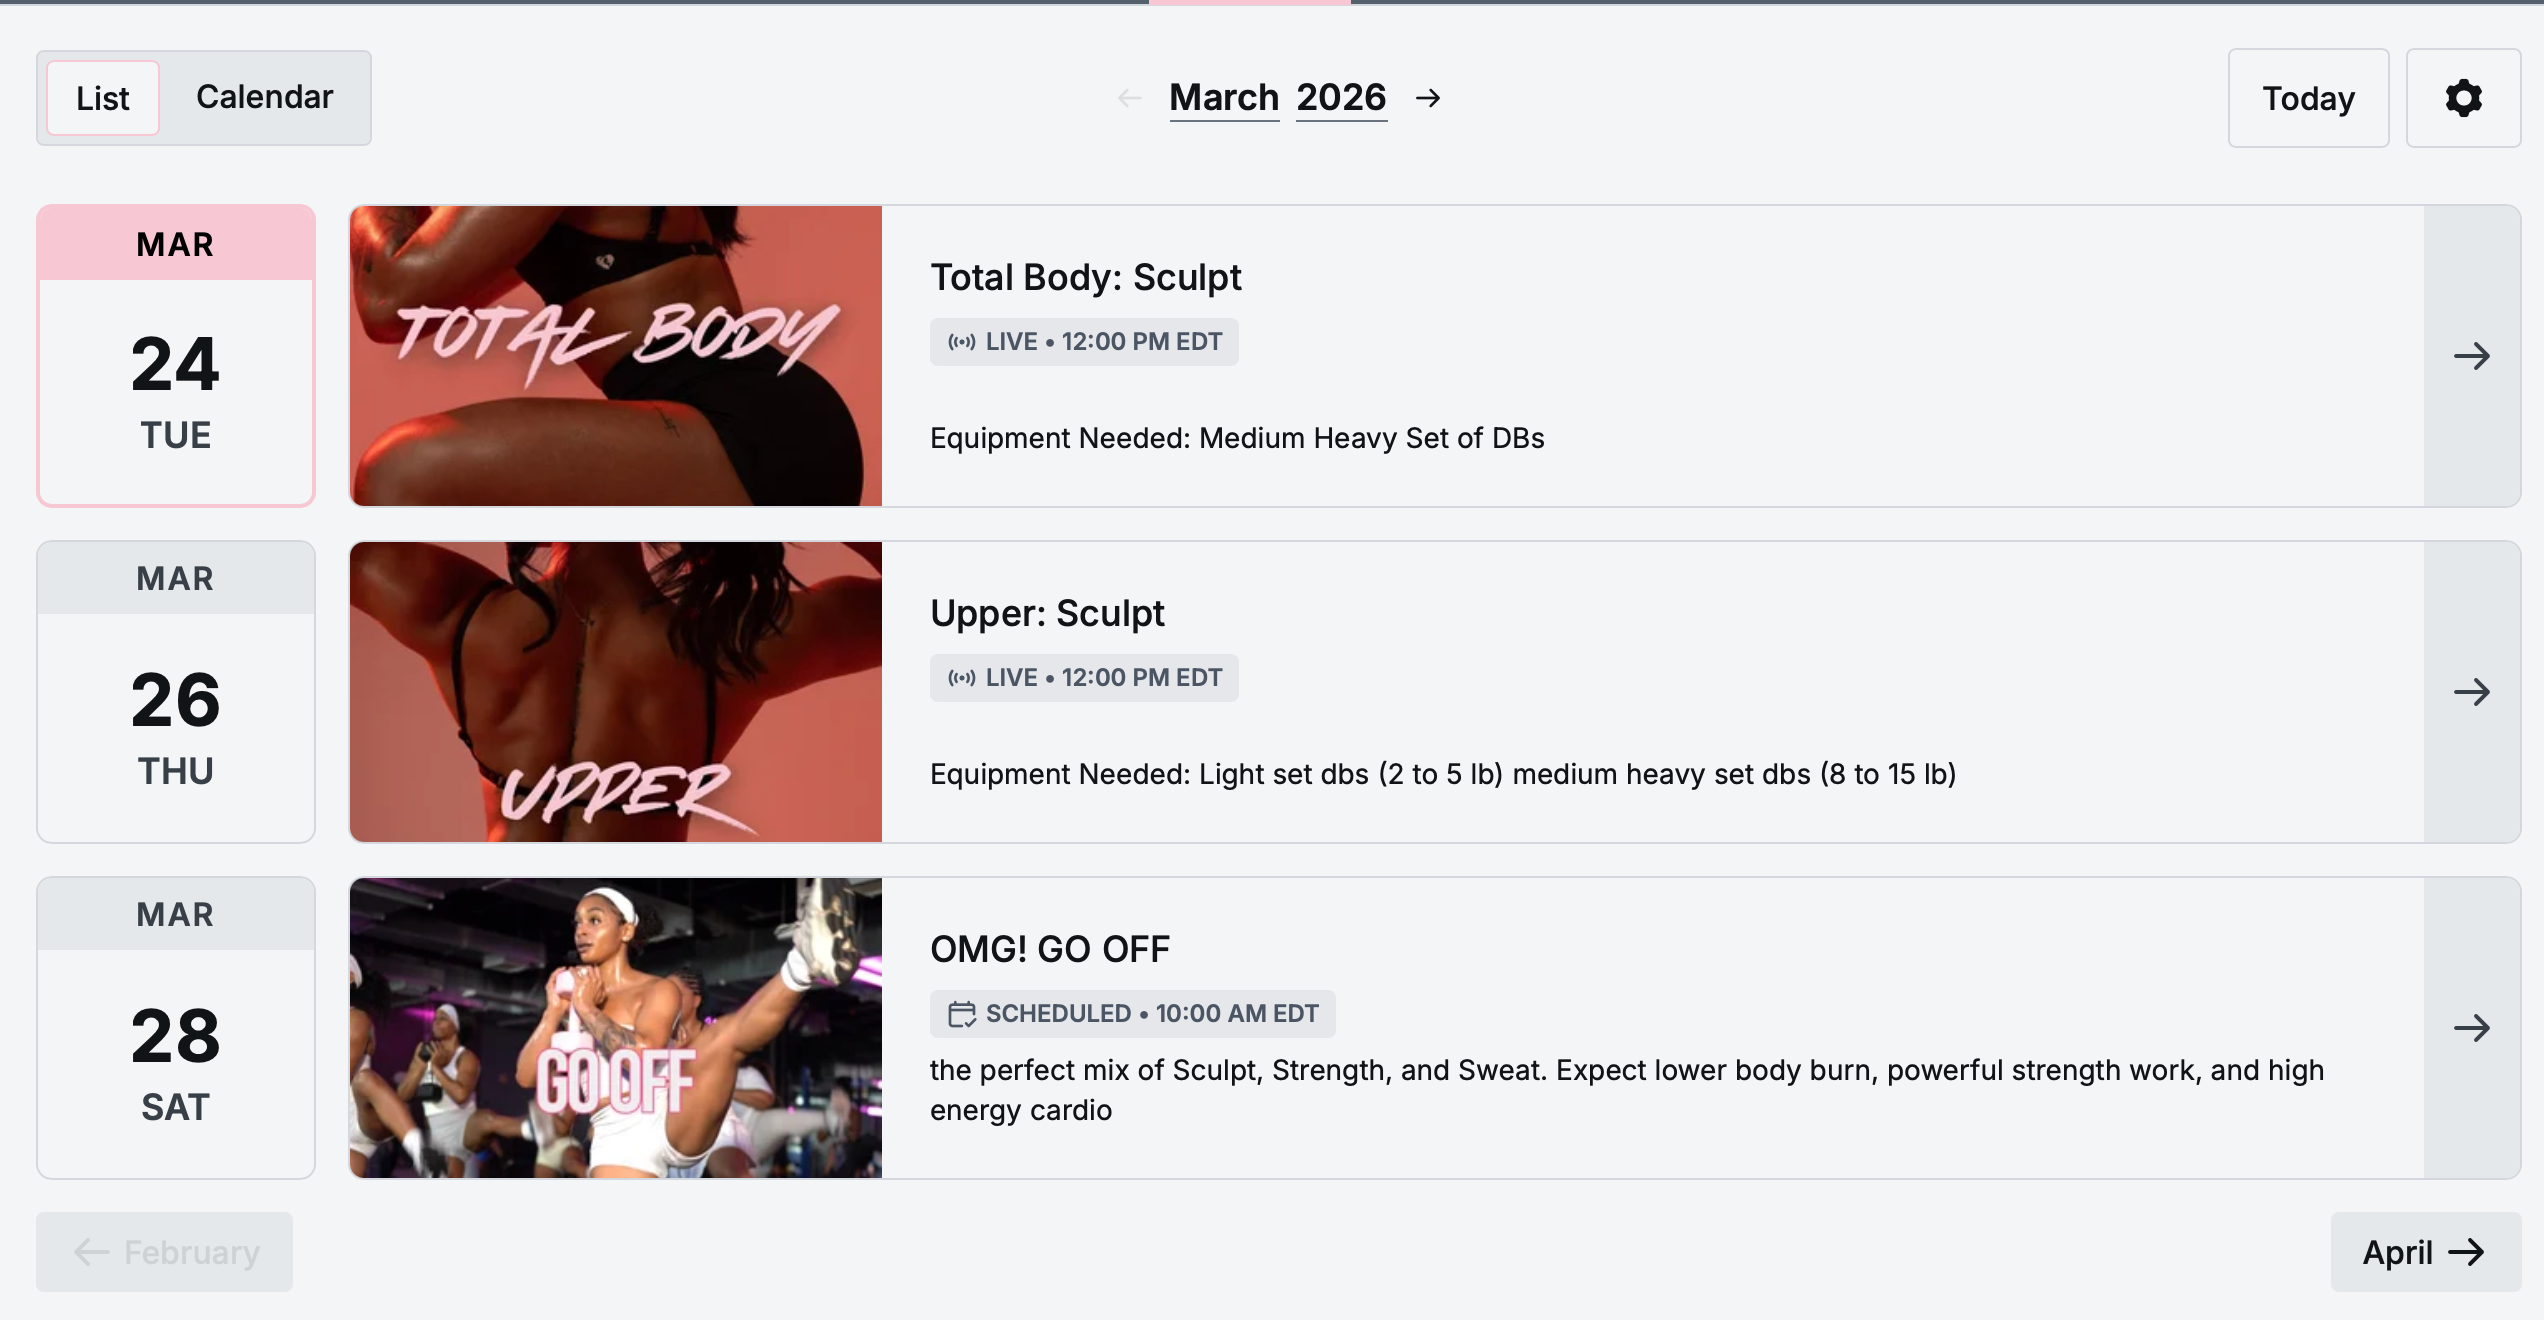Click the Upper class thumbnail
This screenshot has width=2544, height=1320.
(x=616, y=692)
